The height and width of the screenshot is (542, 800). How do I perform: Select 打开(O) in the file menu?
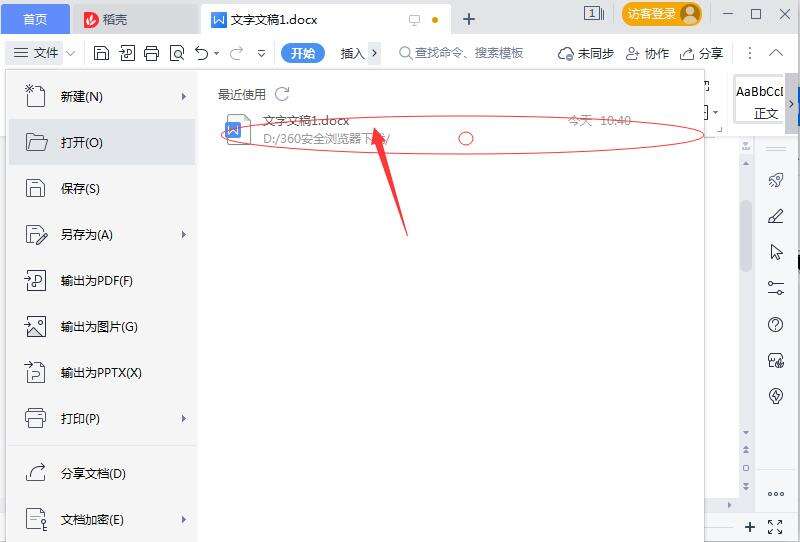[102, 142]
